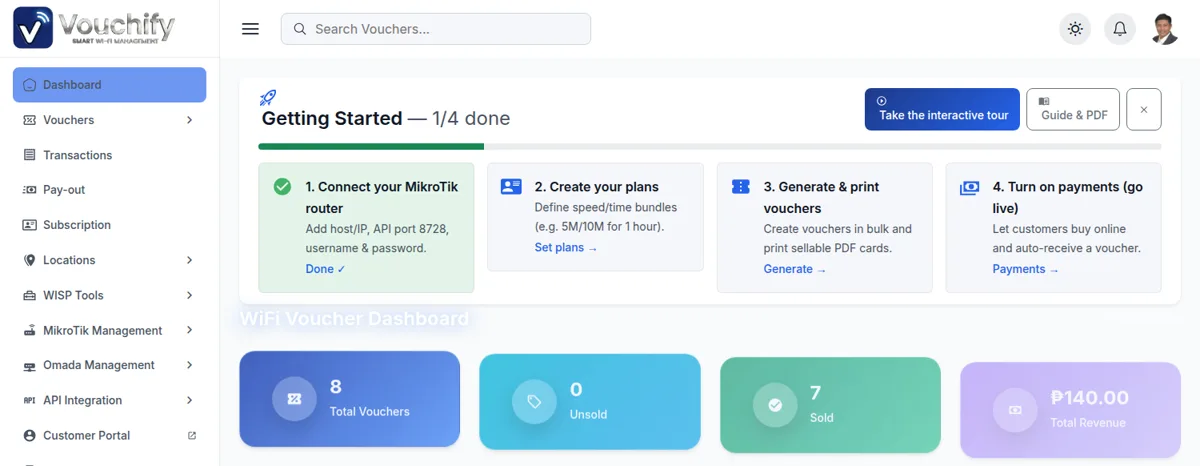Image resolution: width=1200 pixels, height=466 pixels.
Task: Click the Getting Started progress bar
Action: point(710,146)
